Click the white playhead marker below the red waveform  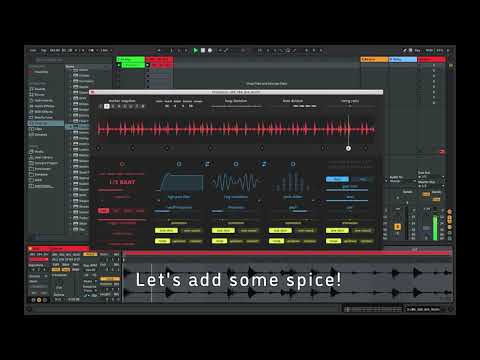pos(348,148)
